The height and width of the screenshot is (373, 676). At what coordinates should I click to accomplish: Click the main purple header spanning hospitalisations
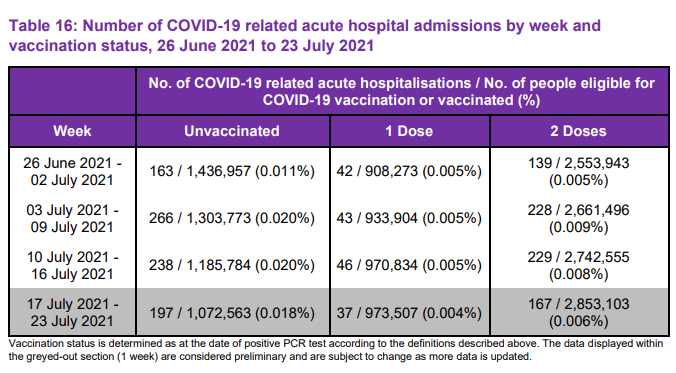402,91
